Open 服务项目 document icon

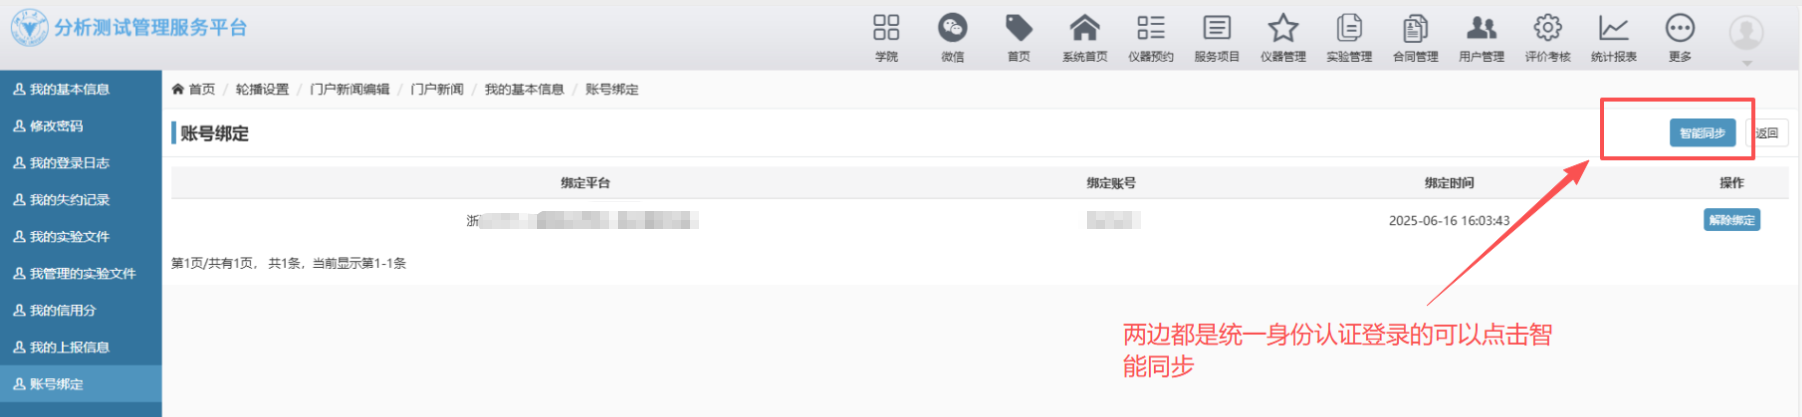click(1216, 28)
